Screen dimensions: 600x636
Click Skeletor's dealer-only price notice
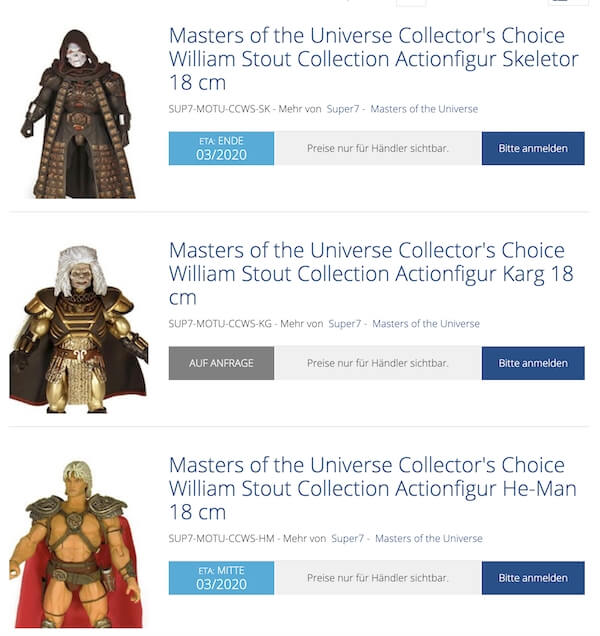[x=378, y=148]
